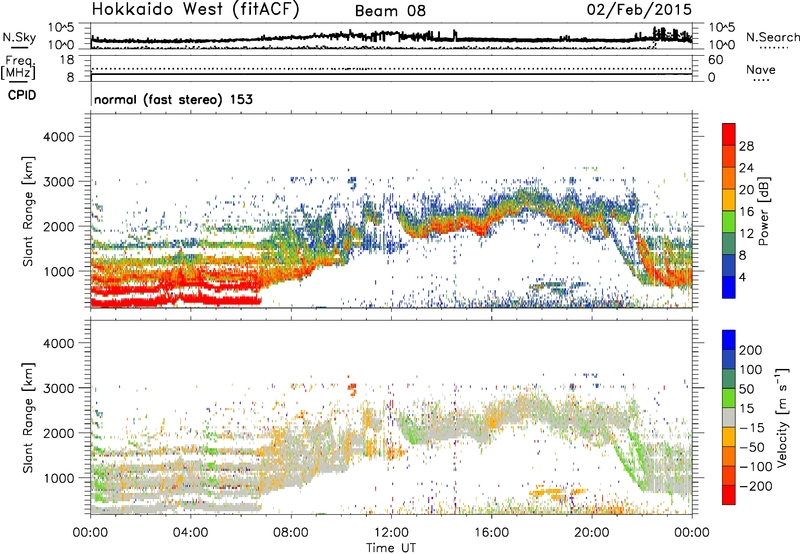Screen dimensions: 800x554
Task: Click the '-200' label on the Velocity colorbar
Action: pos(755,486)
